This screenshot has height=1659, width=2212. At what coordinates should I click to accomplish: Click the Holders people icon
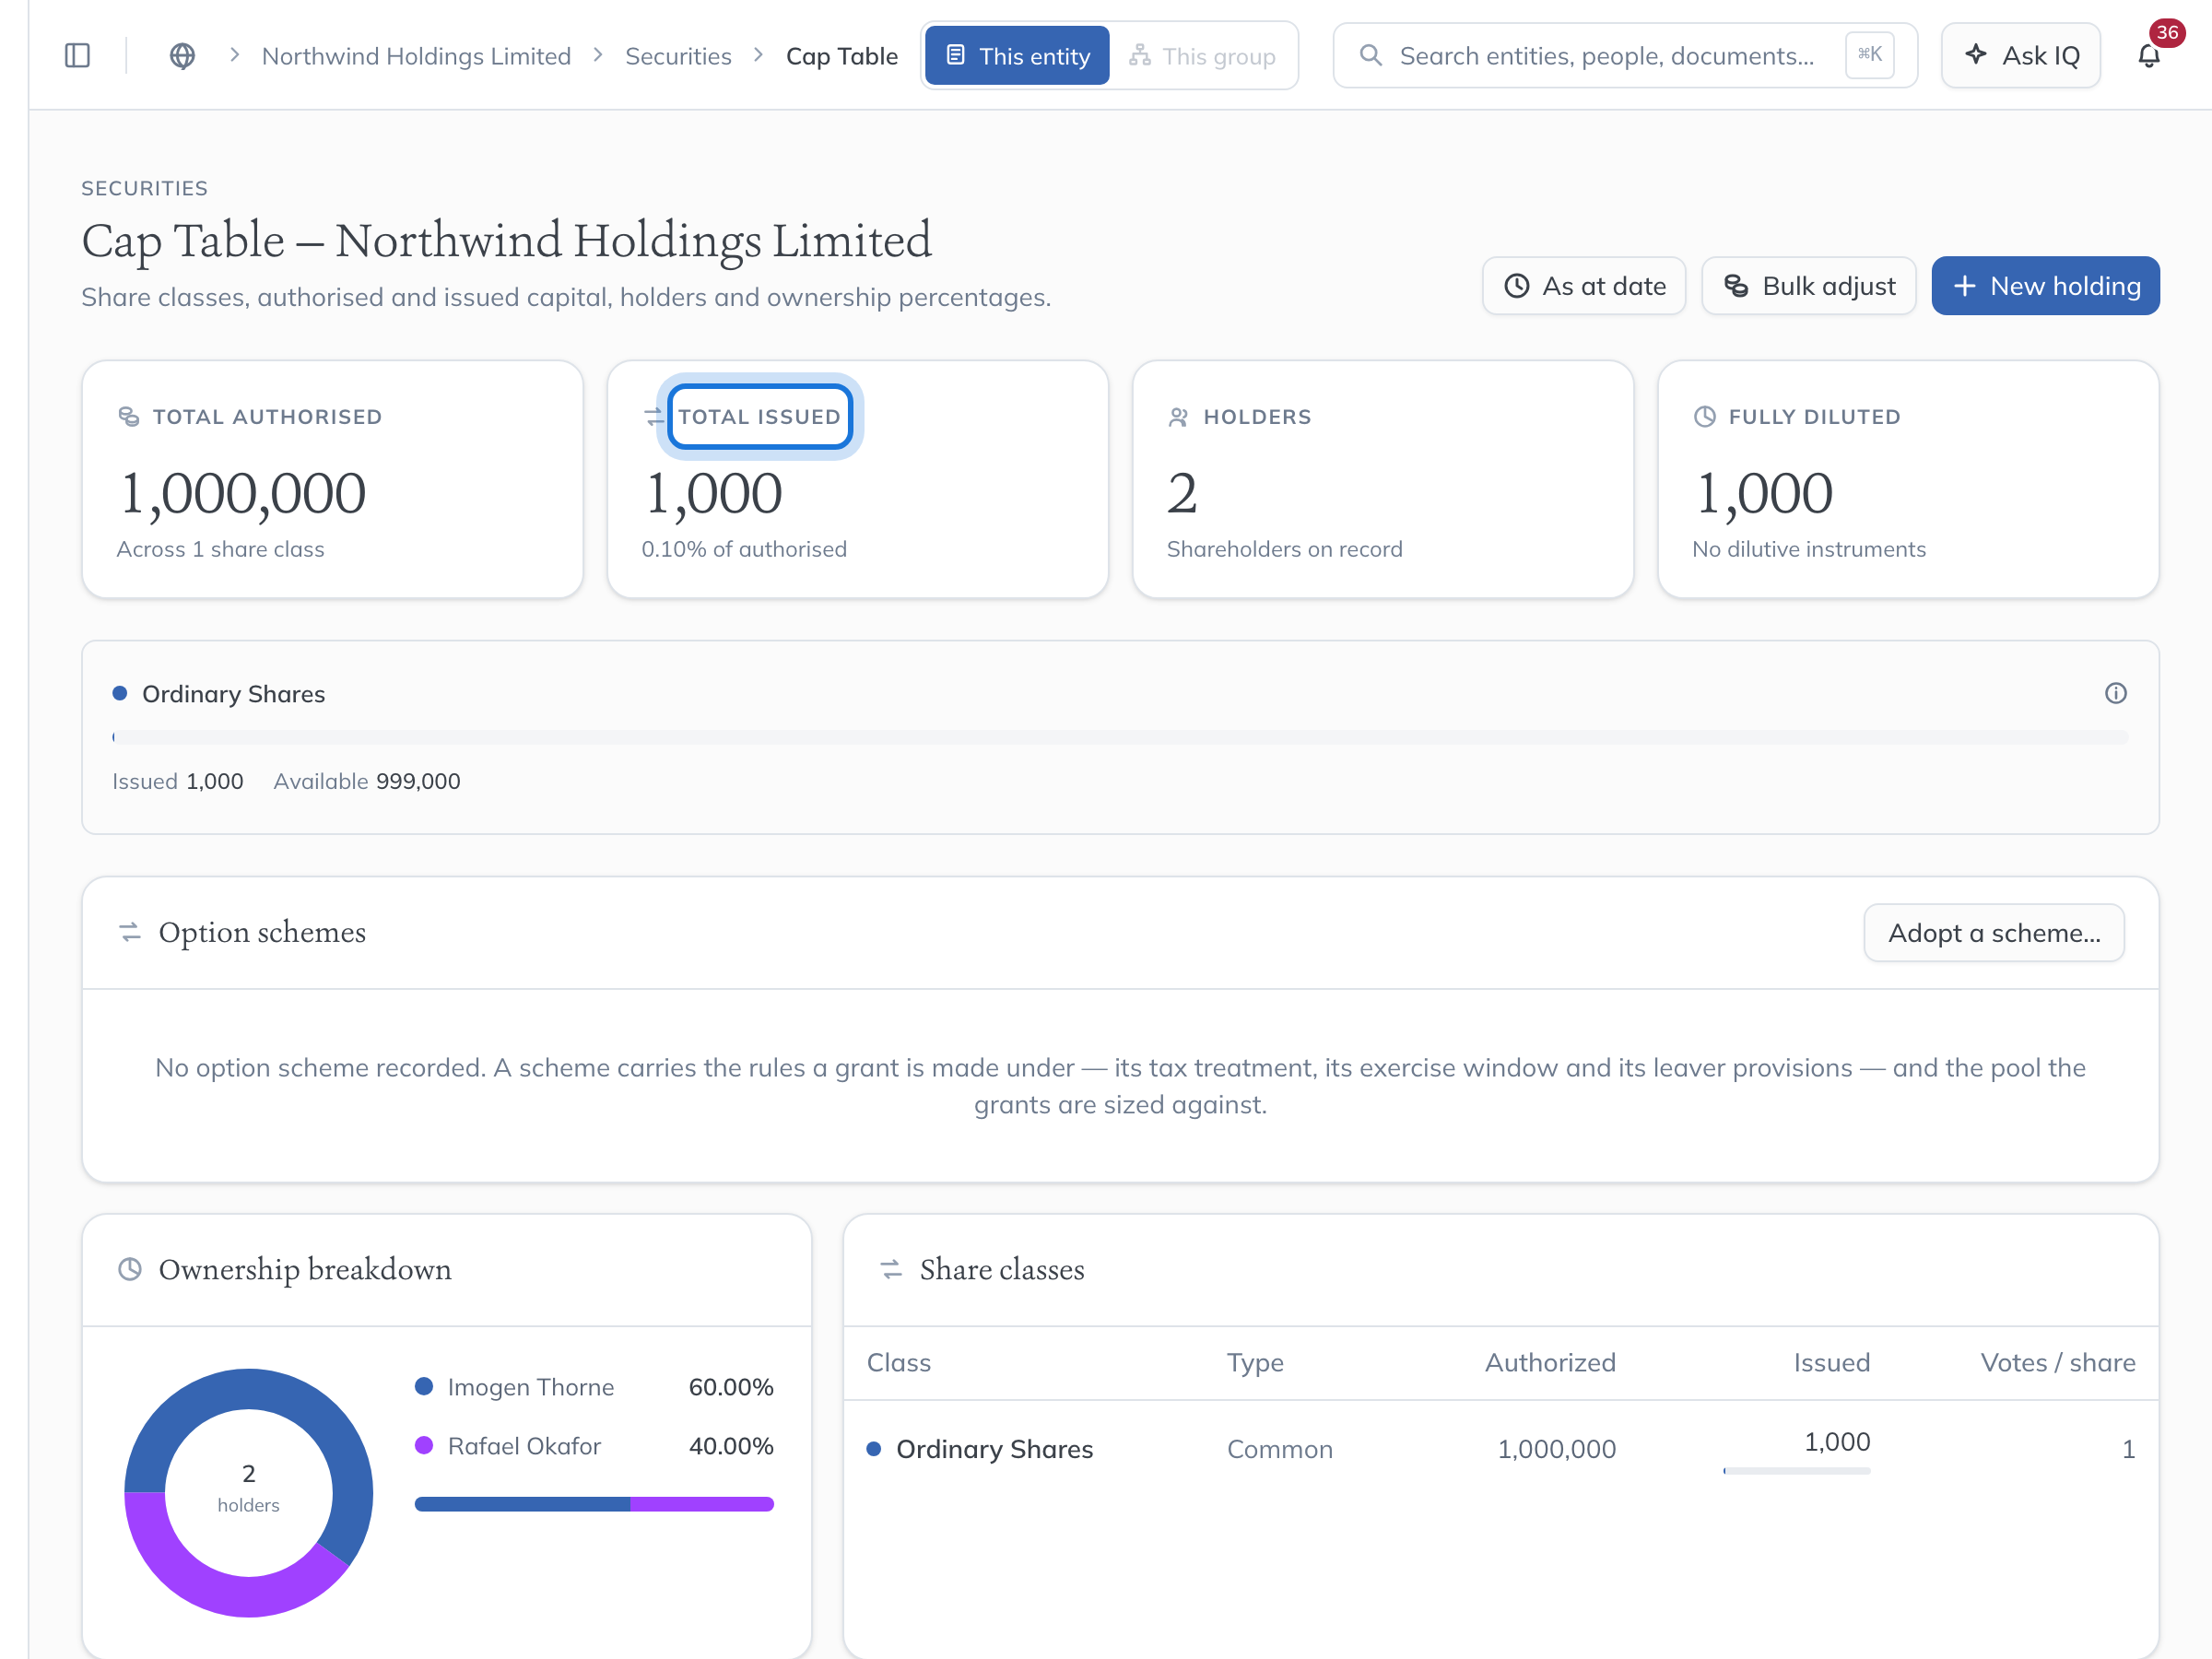1179,416
